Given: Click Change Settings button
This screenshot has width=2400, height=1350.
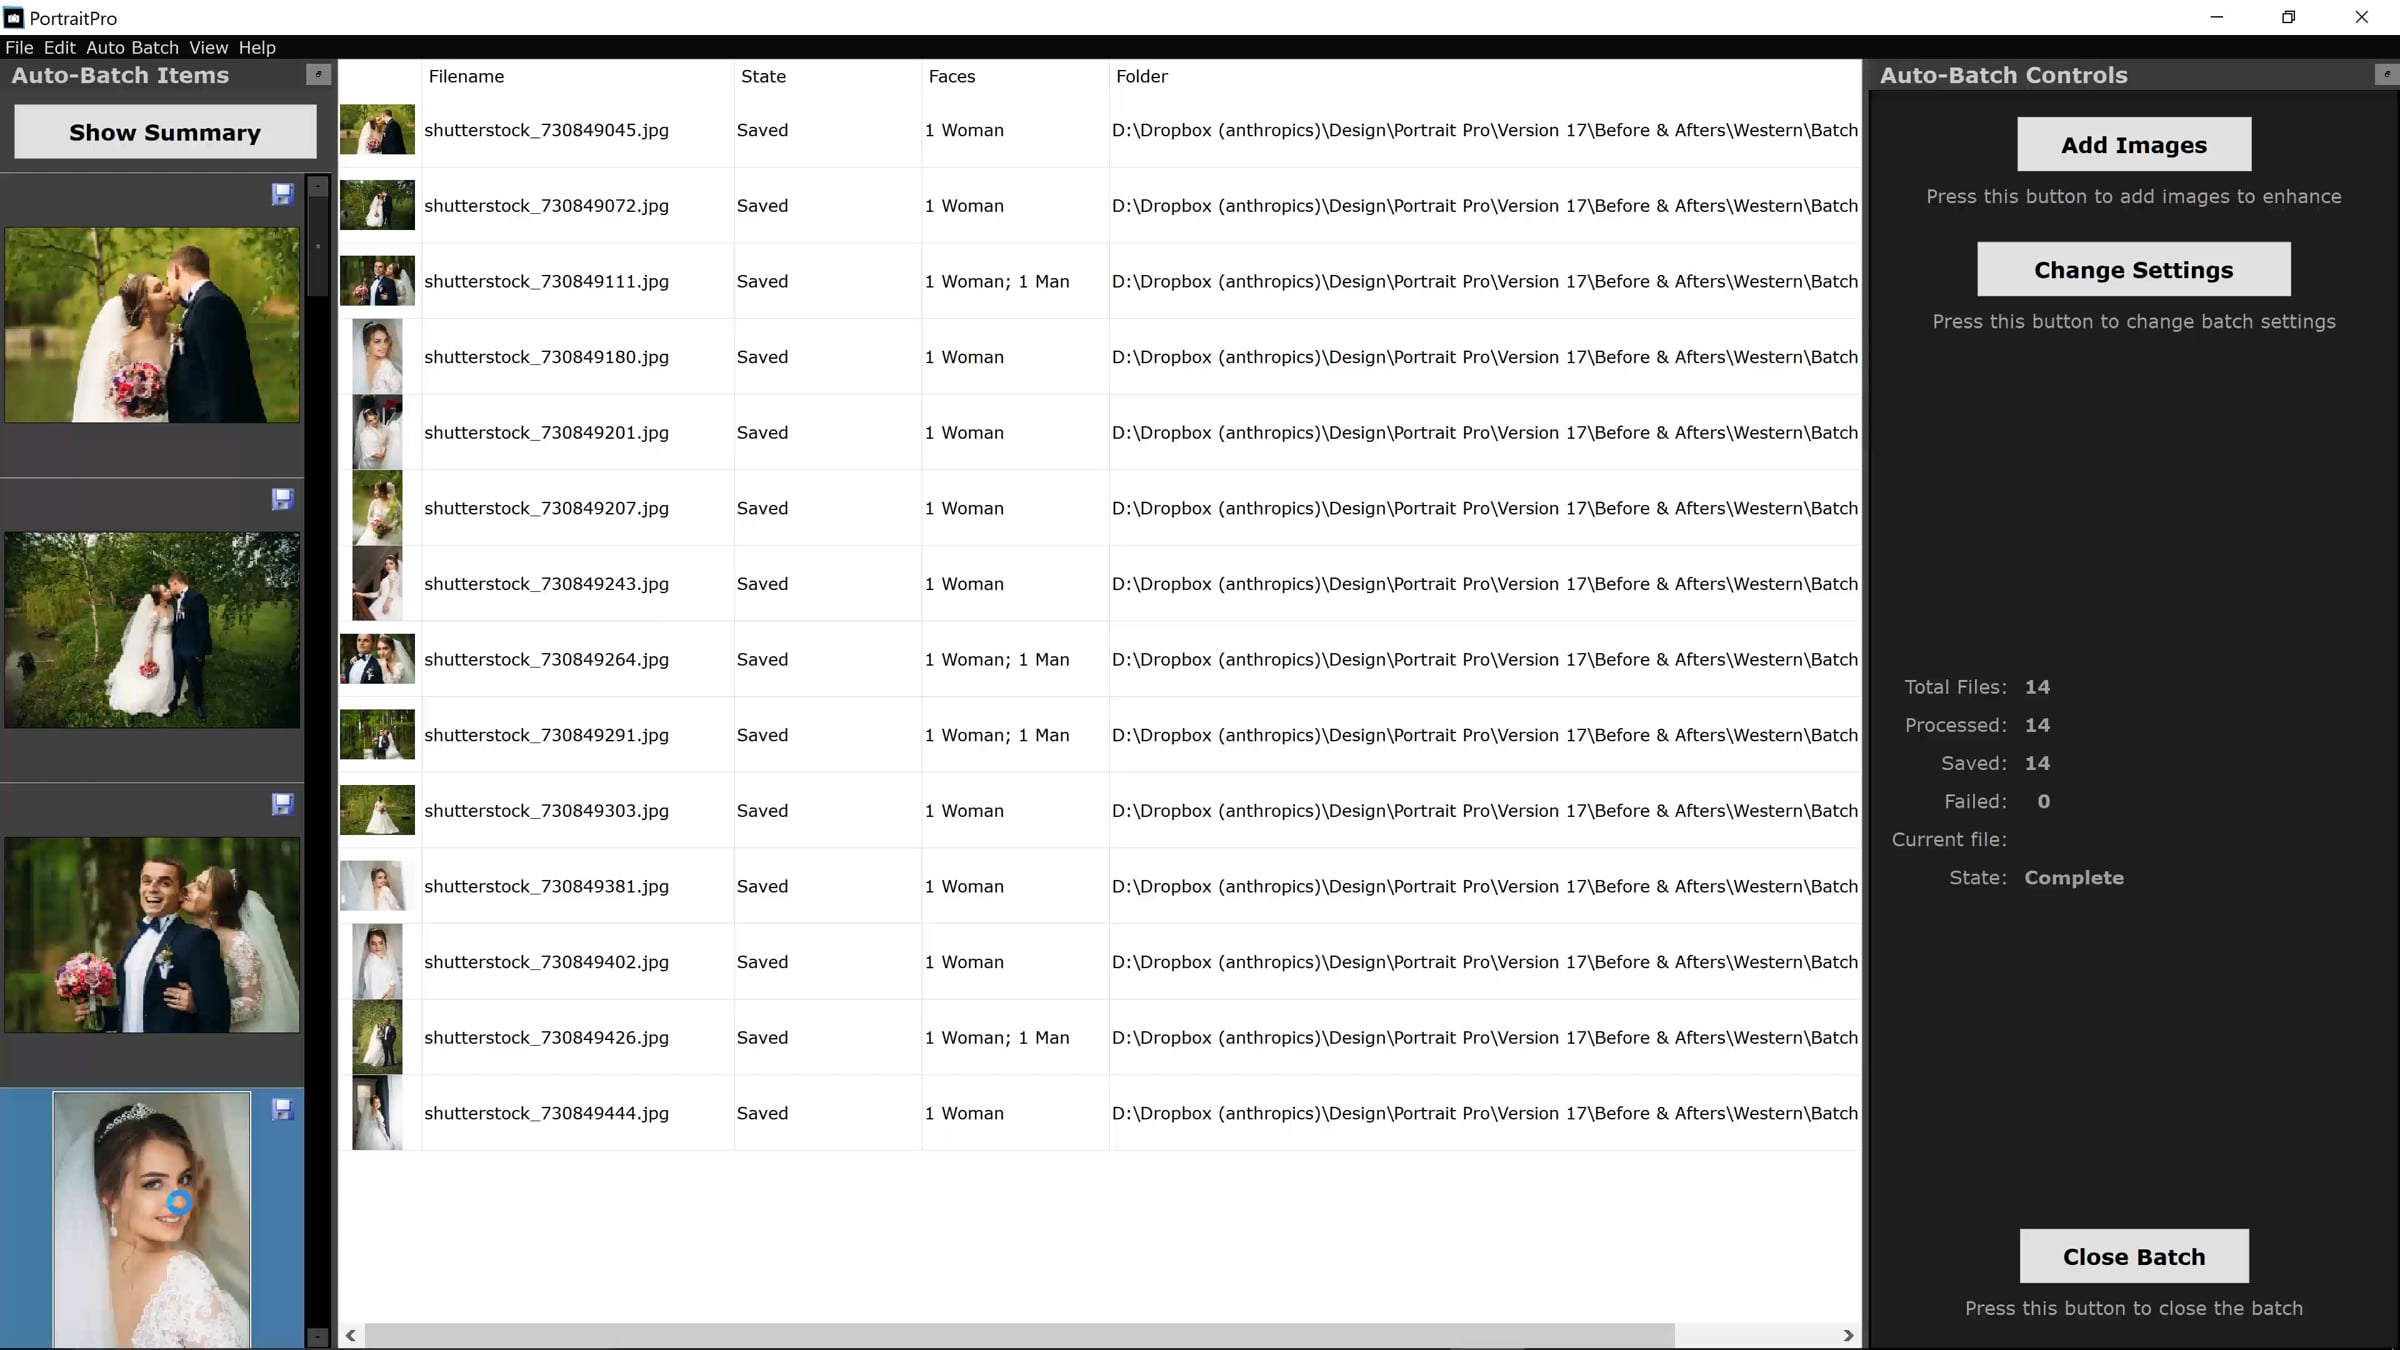Looking at the screenshot, I should tap(2133, 270).
